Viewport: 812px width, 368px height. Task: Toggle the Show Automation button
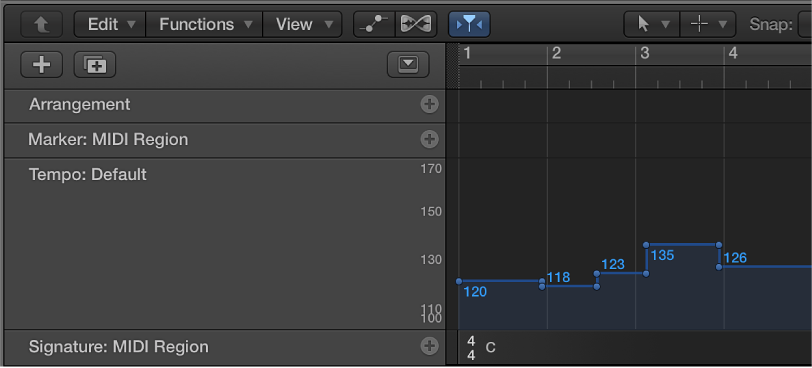coord(374,24)
